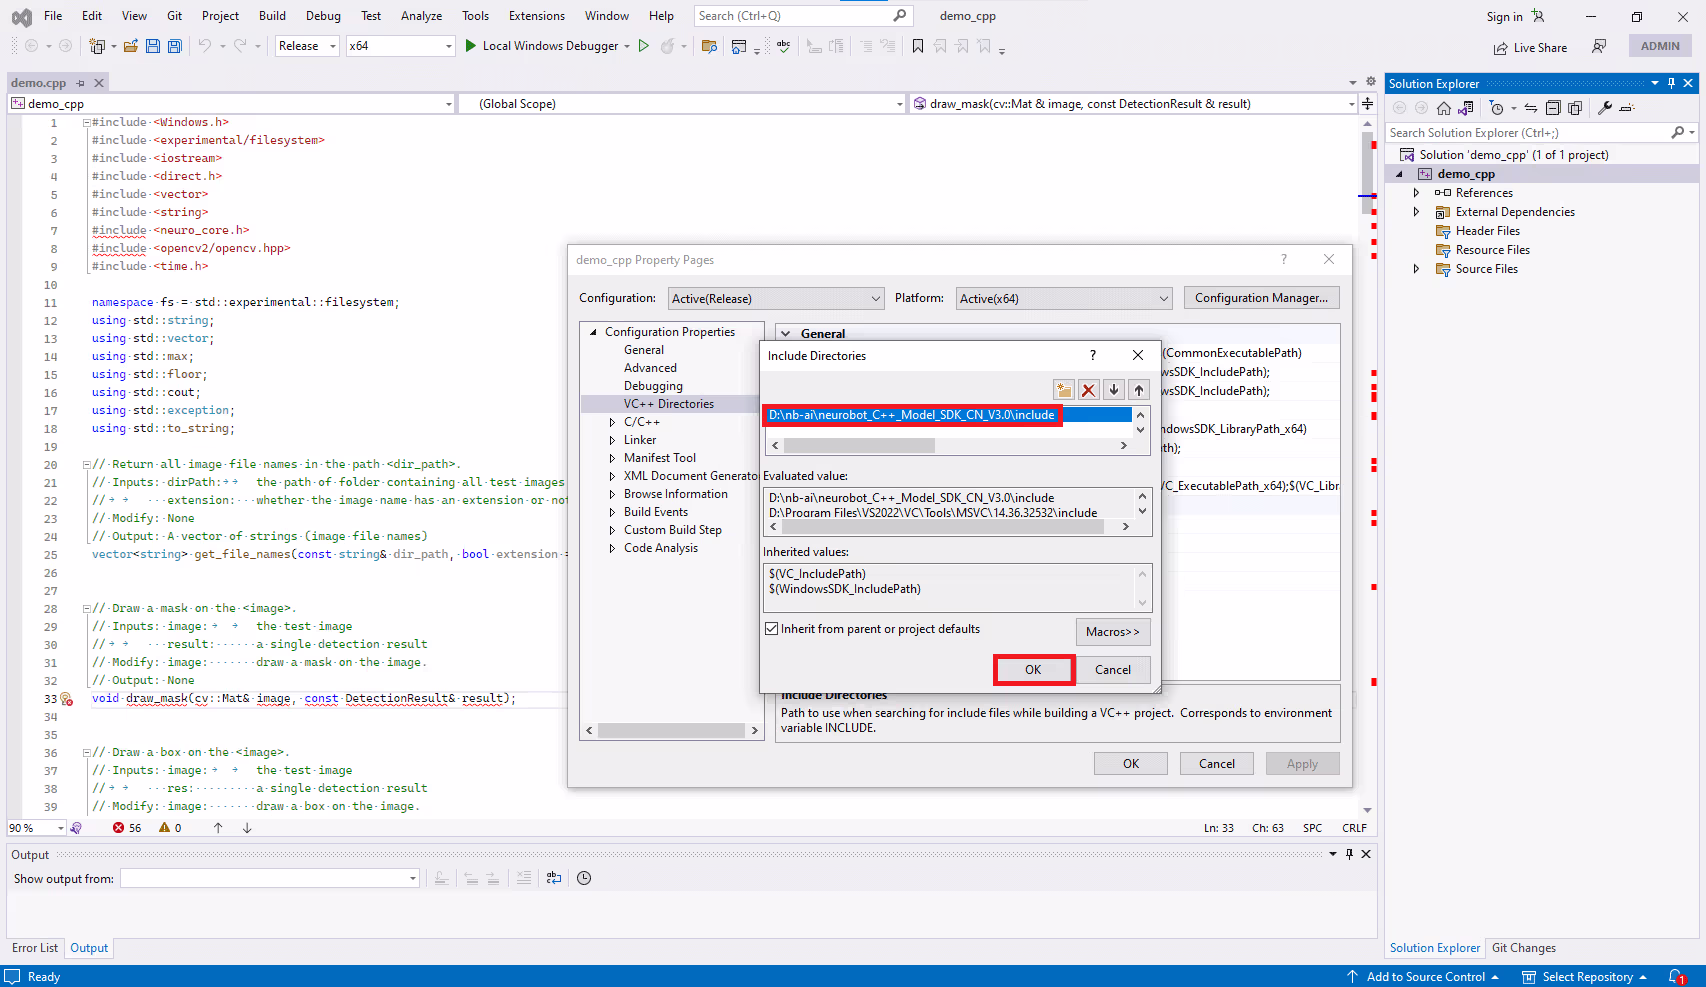Expand the Linker property node
The height and width of the screenshot is (987, 1706).
click(612, 440)
